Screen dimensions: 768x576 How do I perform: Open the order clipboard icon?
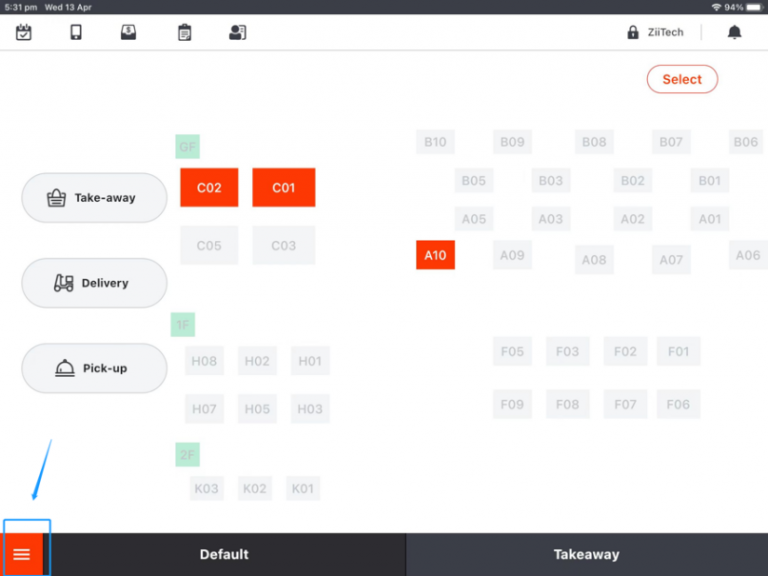click(x=184, y=32)
